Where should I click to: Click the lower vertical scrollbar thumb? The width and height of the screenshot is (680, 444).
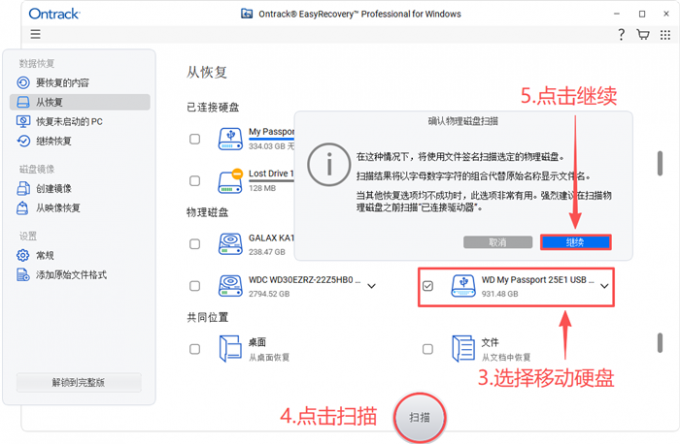(x=660, y=343)
